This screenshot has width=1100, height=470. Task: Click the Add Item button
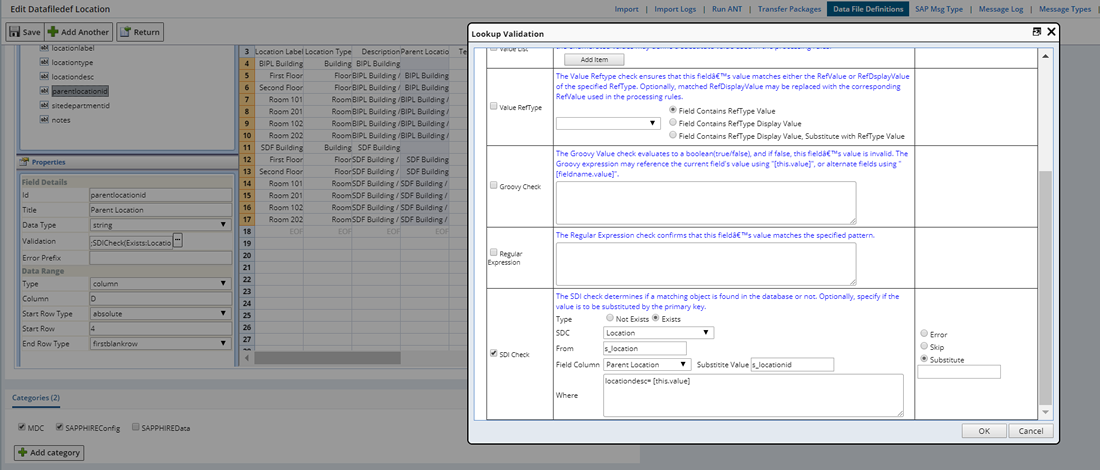[593, 60]
